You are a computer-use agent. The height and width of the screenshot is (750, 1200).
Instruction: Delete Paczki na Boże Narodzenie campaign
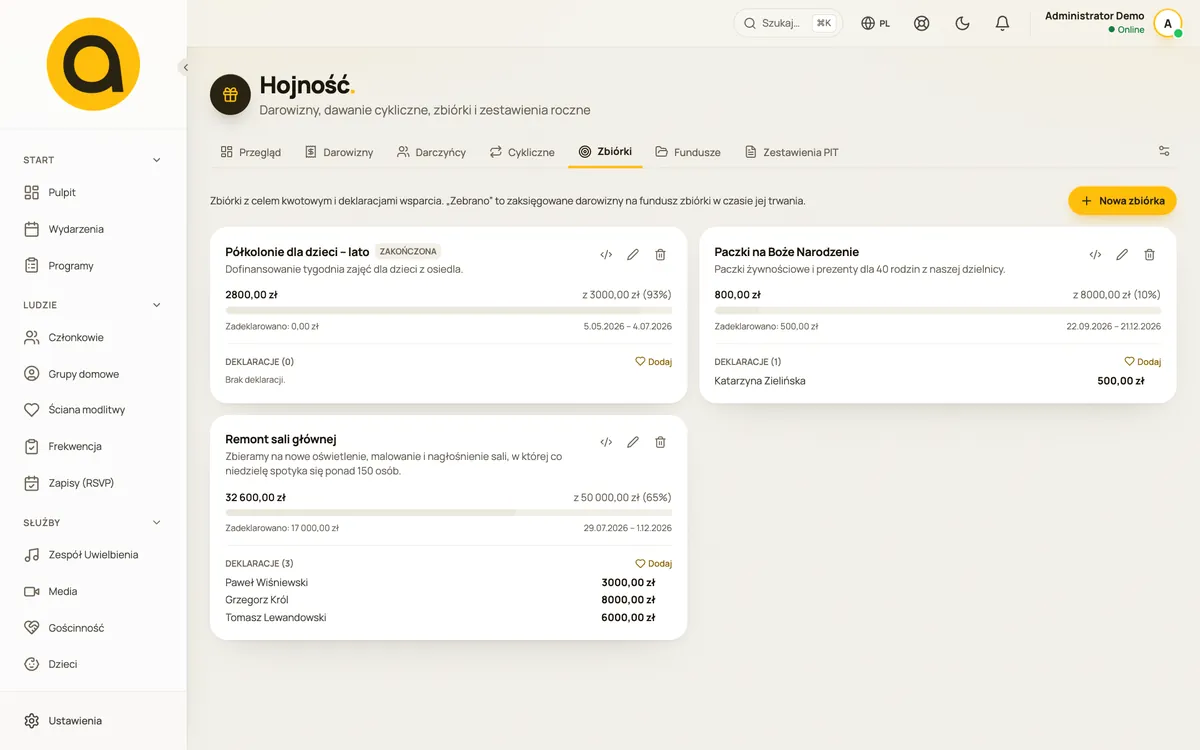pos(1149,255)
